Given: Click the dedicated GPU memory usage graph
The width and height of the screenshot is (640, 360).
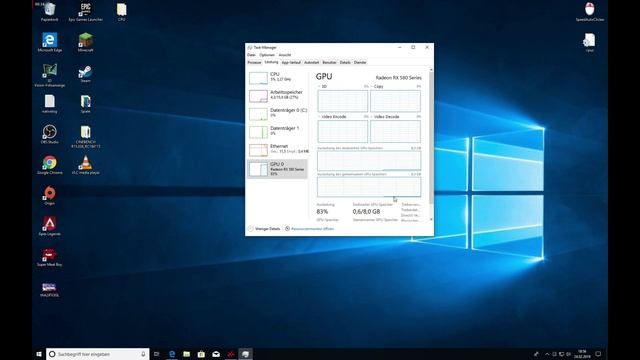Looking at the screenshot, I should coord(369,160).
